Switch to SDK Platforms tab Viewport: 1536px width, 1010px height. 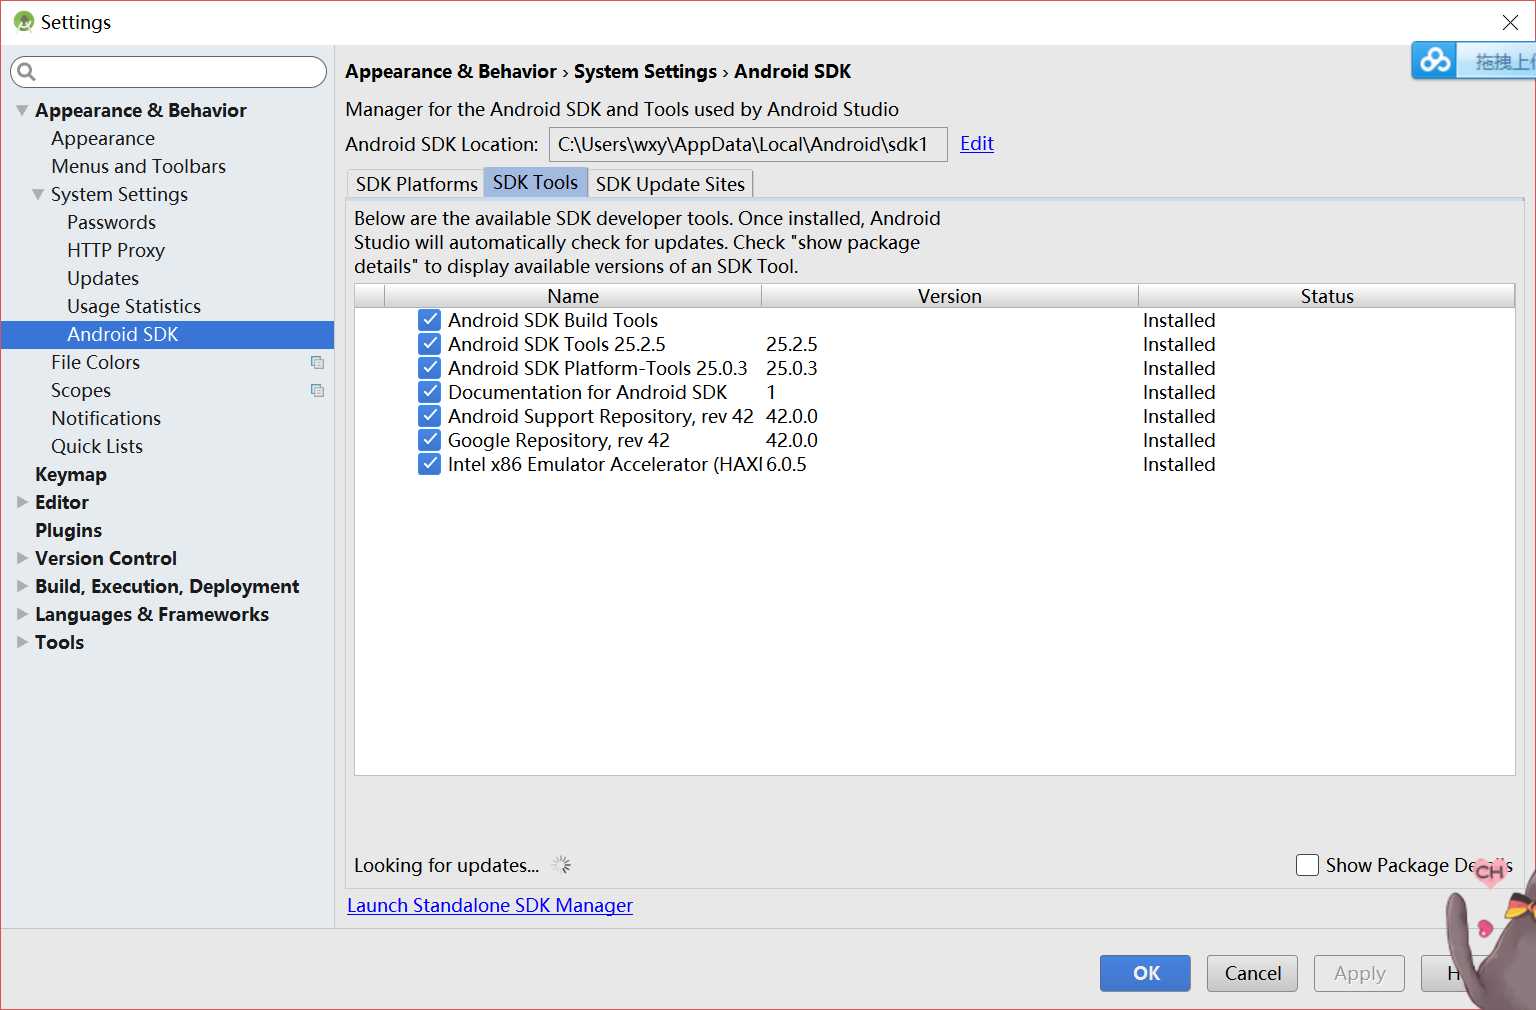pos(416,184)
